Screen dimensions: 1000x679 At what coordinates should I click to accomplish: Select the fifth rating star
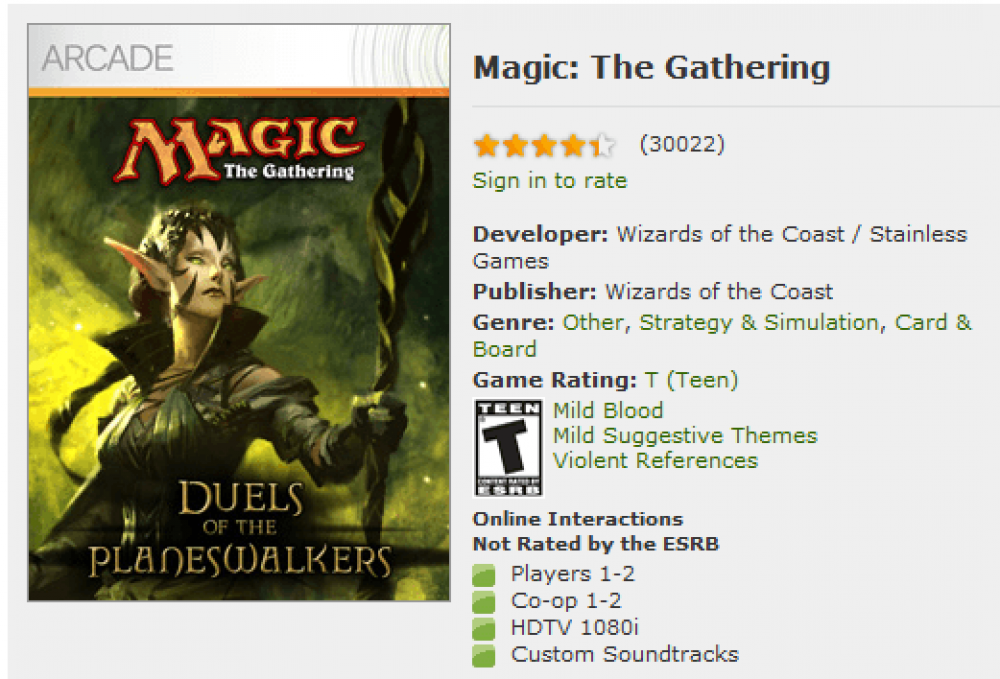[601, 145]
